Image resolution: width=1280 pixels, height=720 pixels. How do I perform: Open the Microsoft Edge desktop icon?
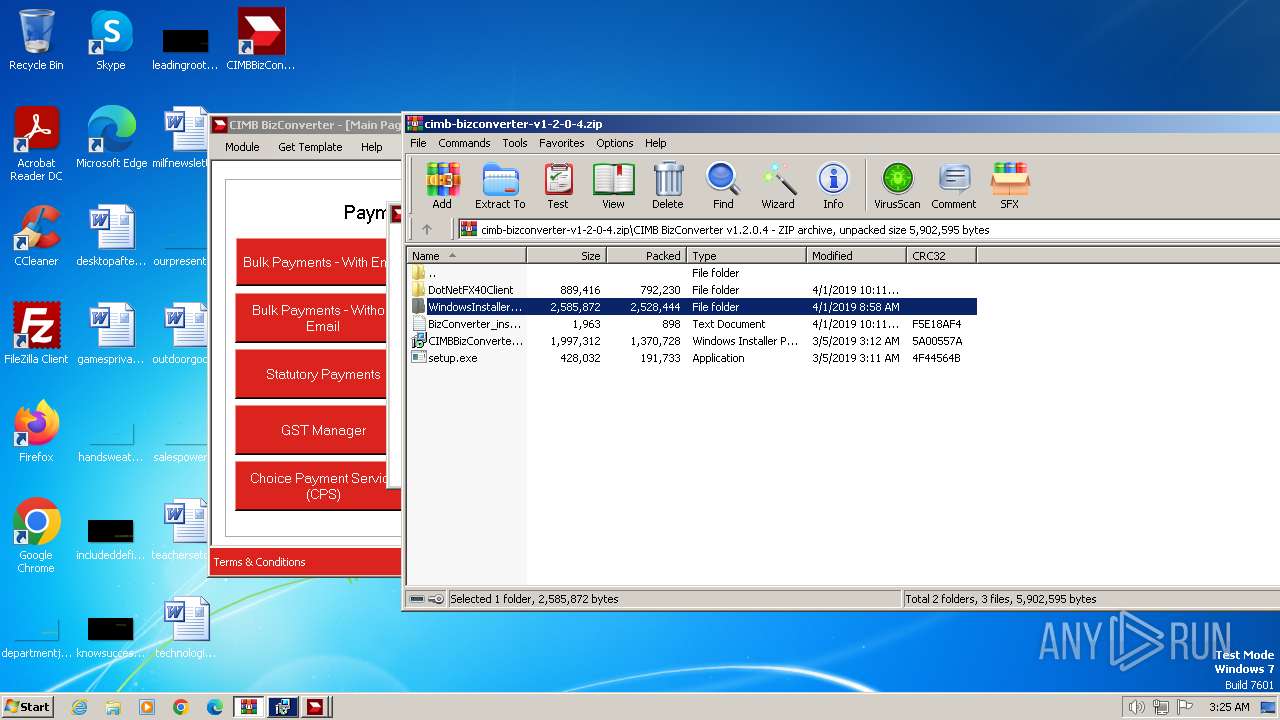coord(111,138)
